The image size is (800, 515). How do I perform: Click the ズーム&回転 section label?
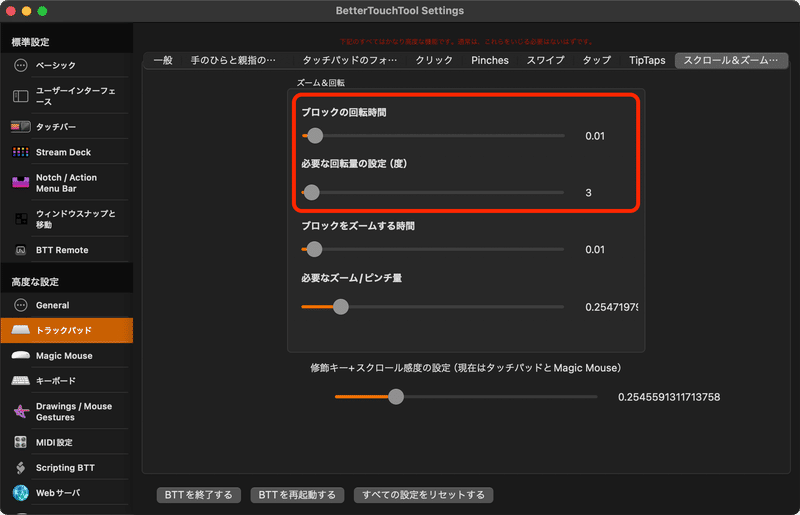pos(321,83)
